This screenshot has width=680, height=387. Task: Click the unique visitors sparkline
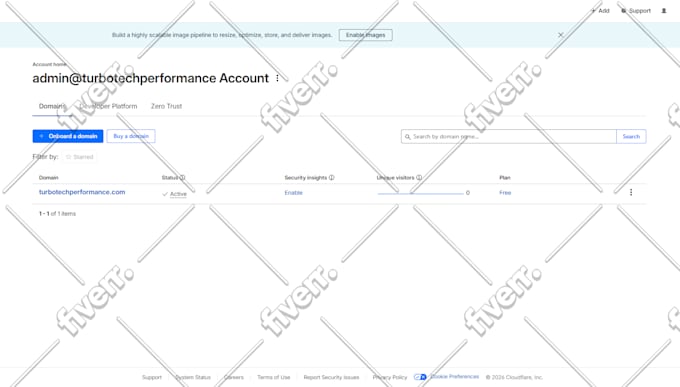point(420,193)
